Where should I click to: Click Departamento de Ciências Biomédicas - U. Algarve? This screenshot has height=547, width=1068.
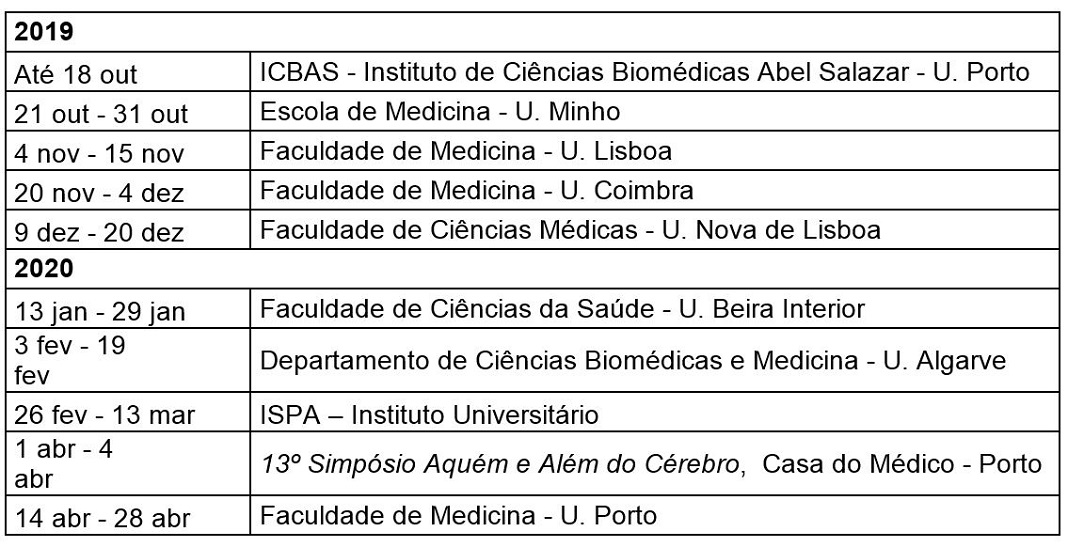pyautogui.click(x=633, y=360)
